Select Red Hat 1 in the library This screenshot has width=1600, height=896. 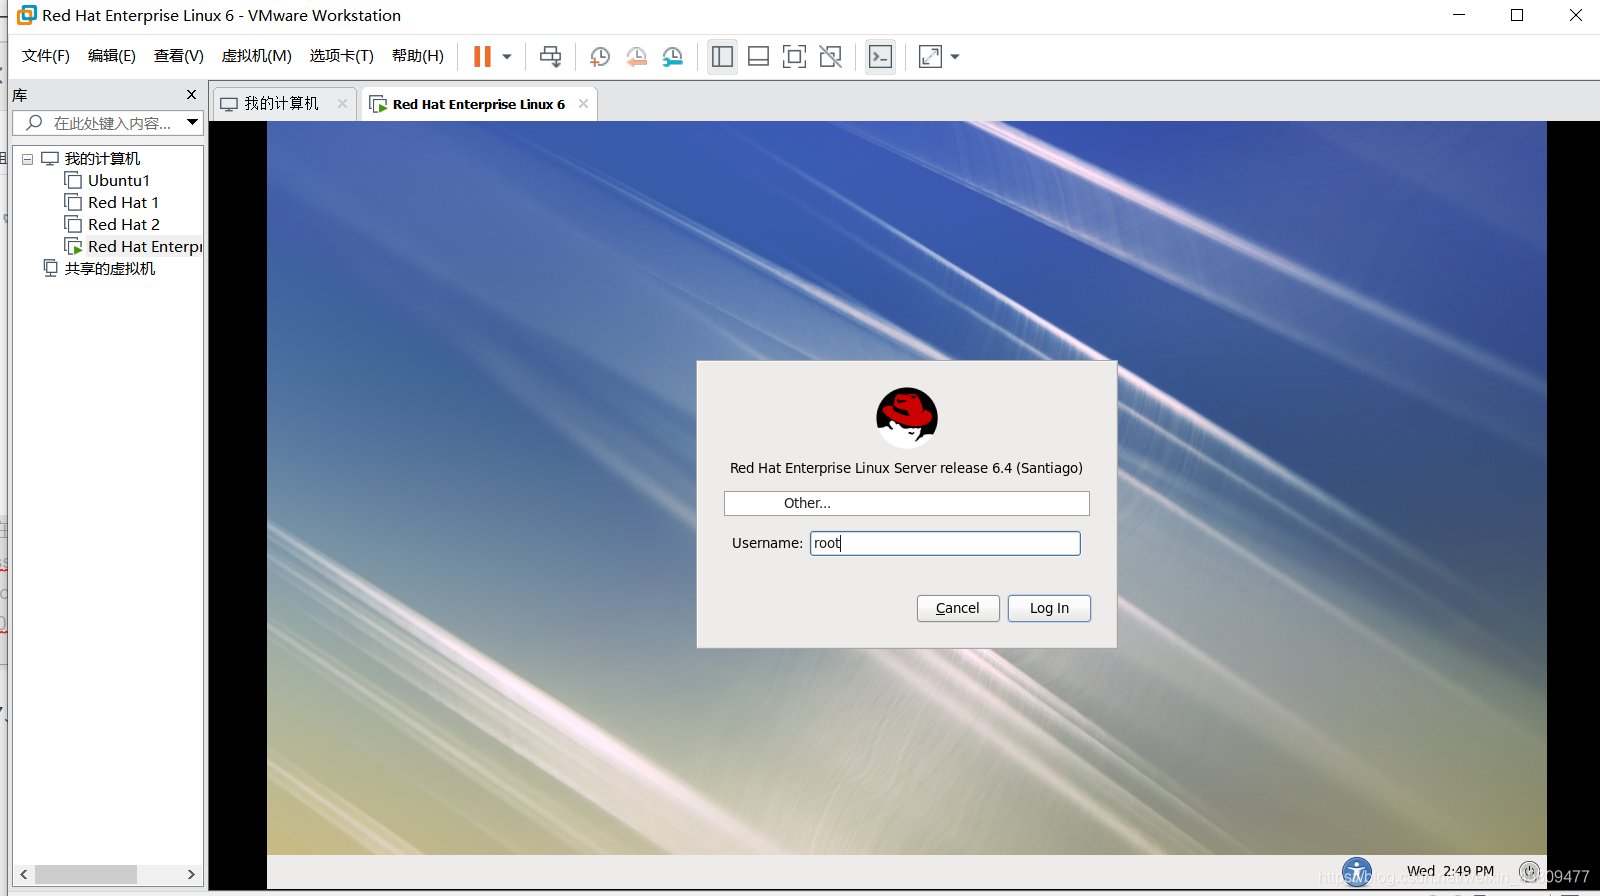click(x=123, y=203)
